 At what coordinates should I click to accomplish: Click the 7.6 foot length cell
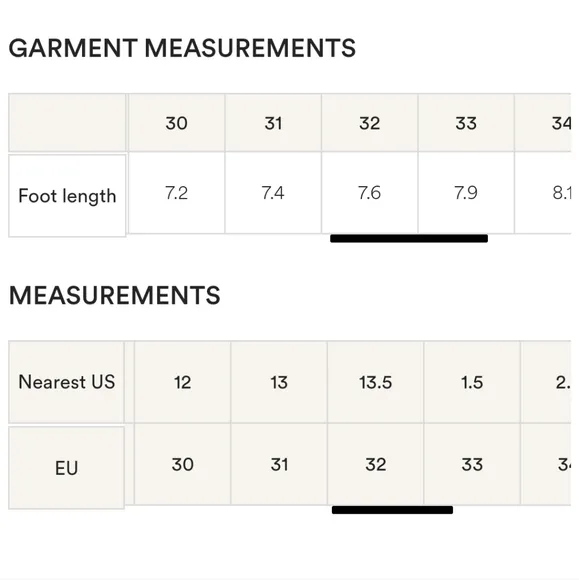(x=370, y=193)
